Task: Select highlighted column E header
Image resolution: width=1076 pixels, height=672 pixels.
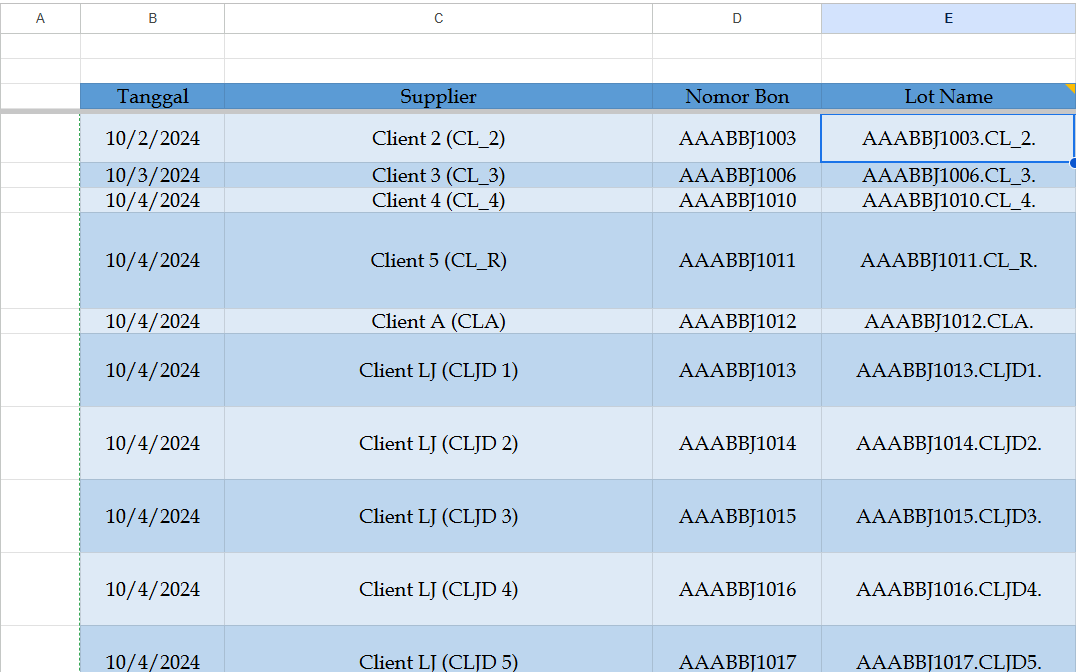Action: 948,19
